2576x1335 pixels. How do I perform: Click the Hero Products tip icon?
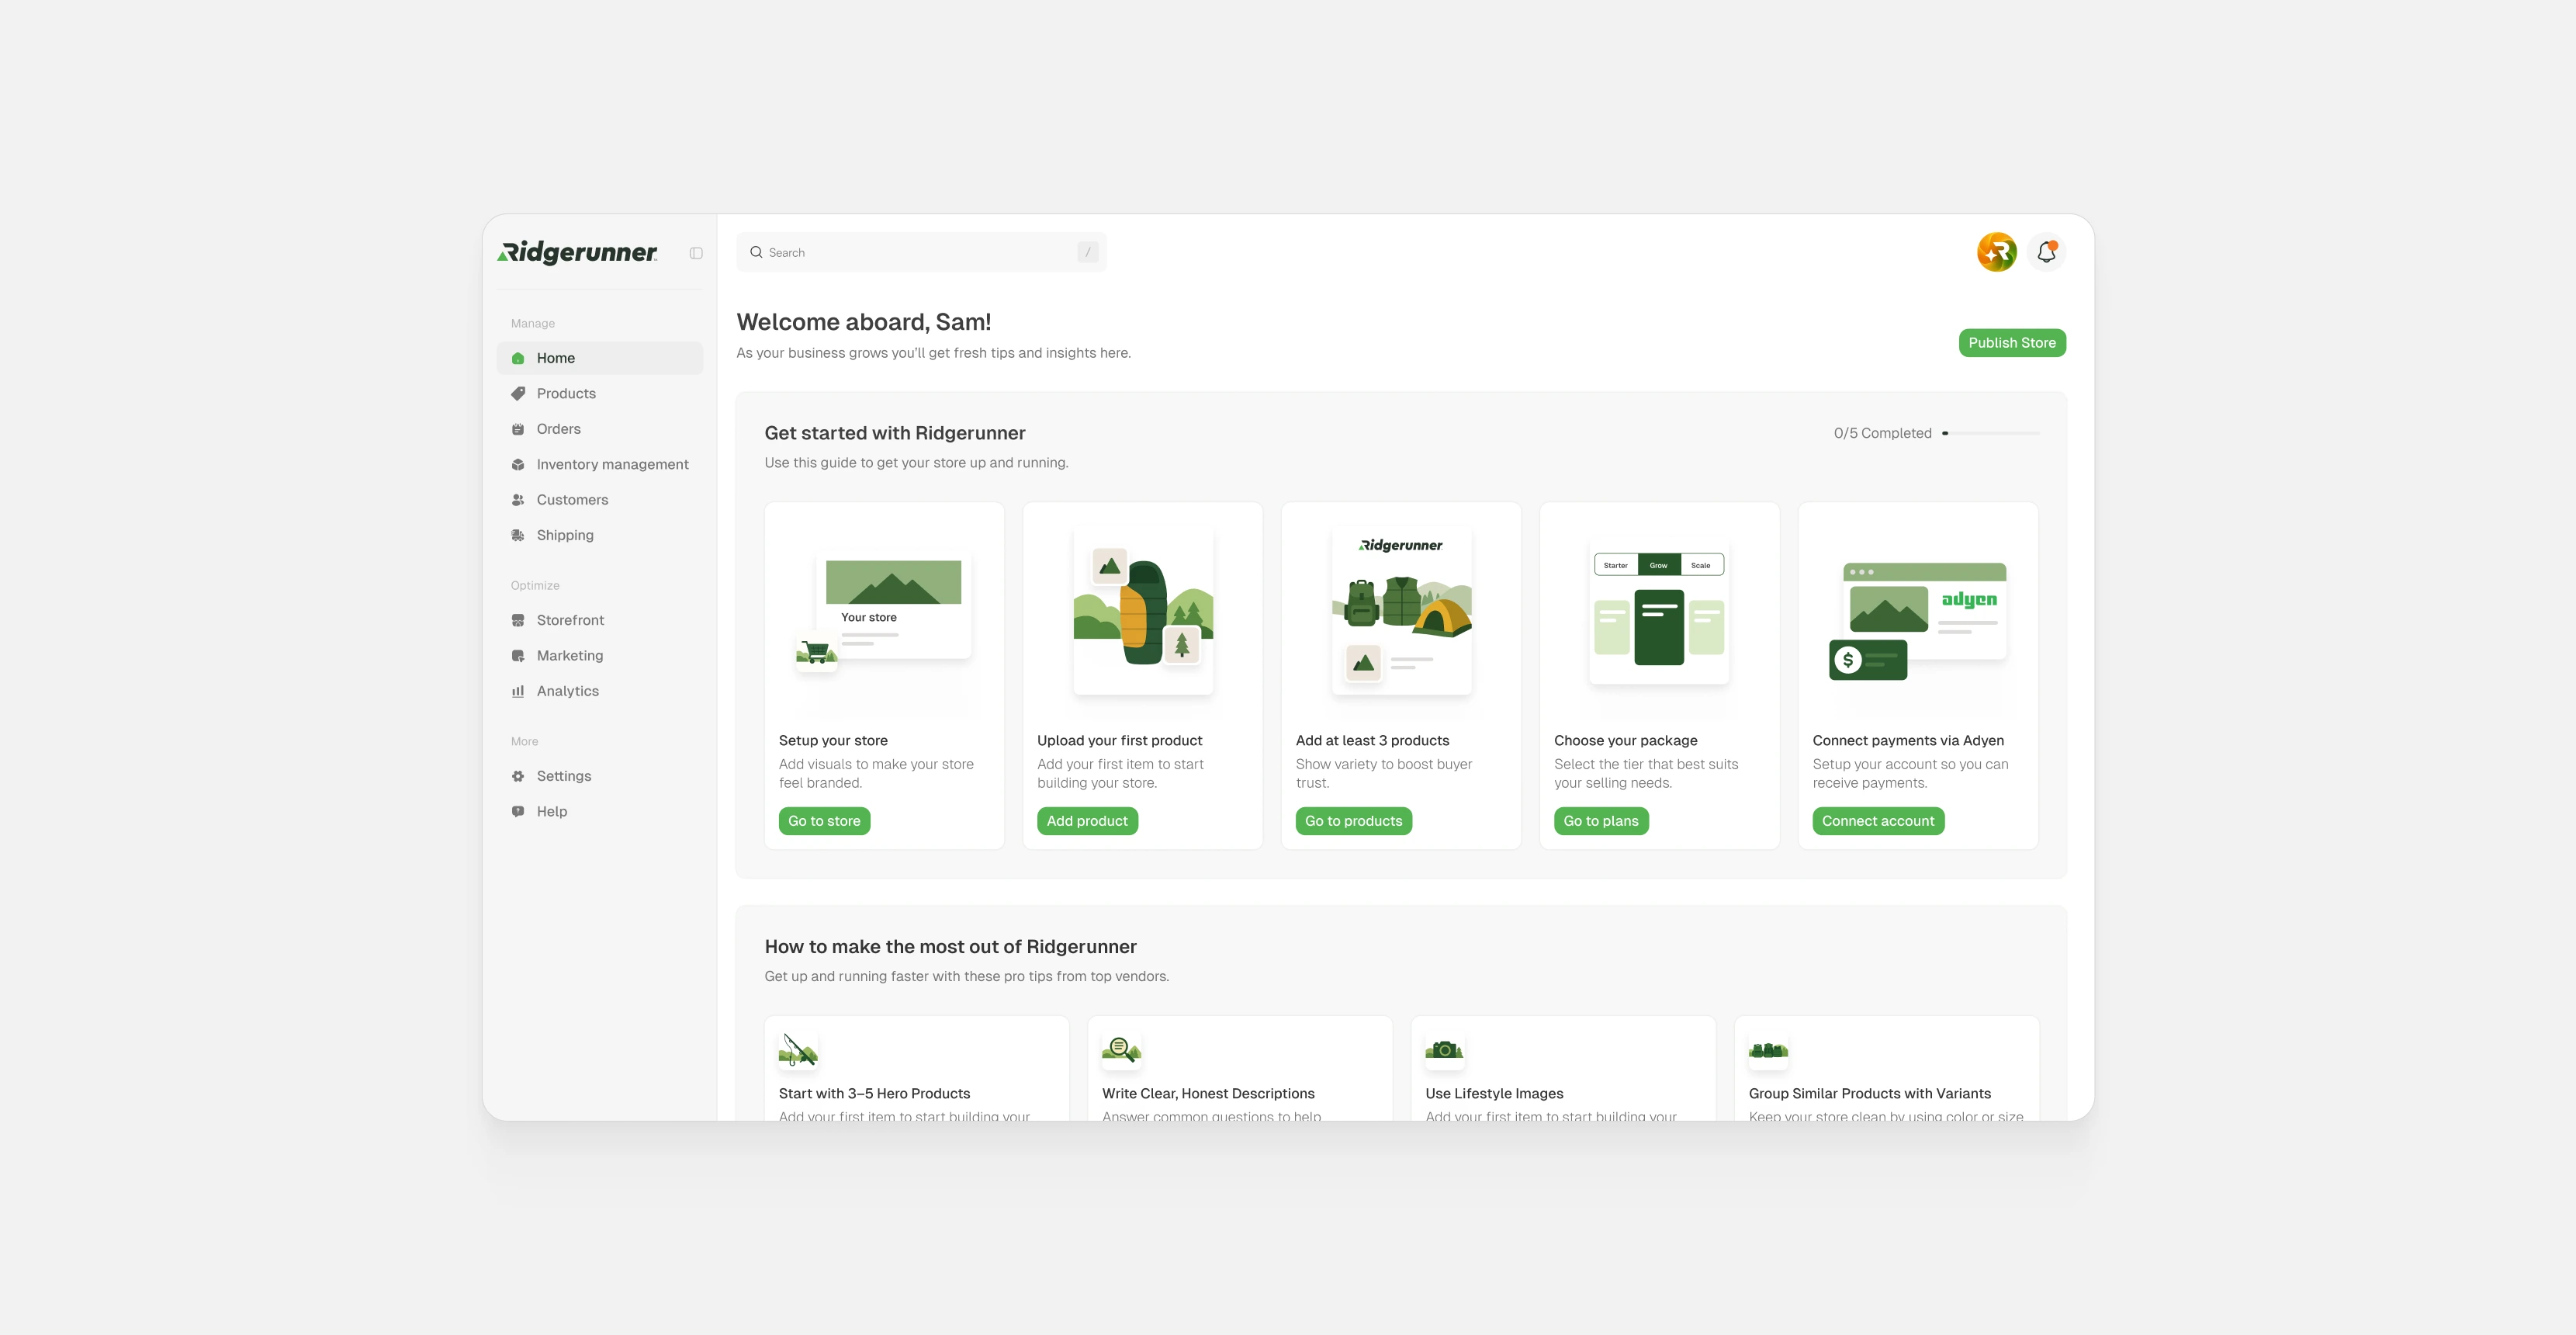(x=798, y=1050)
